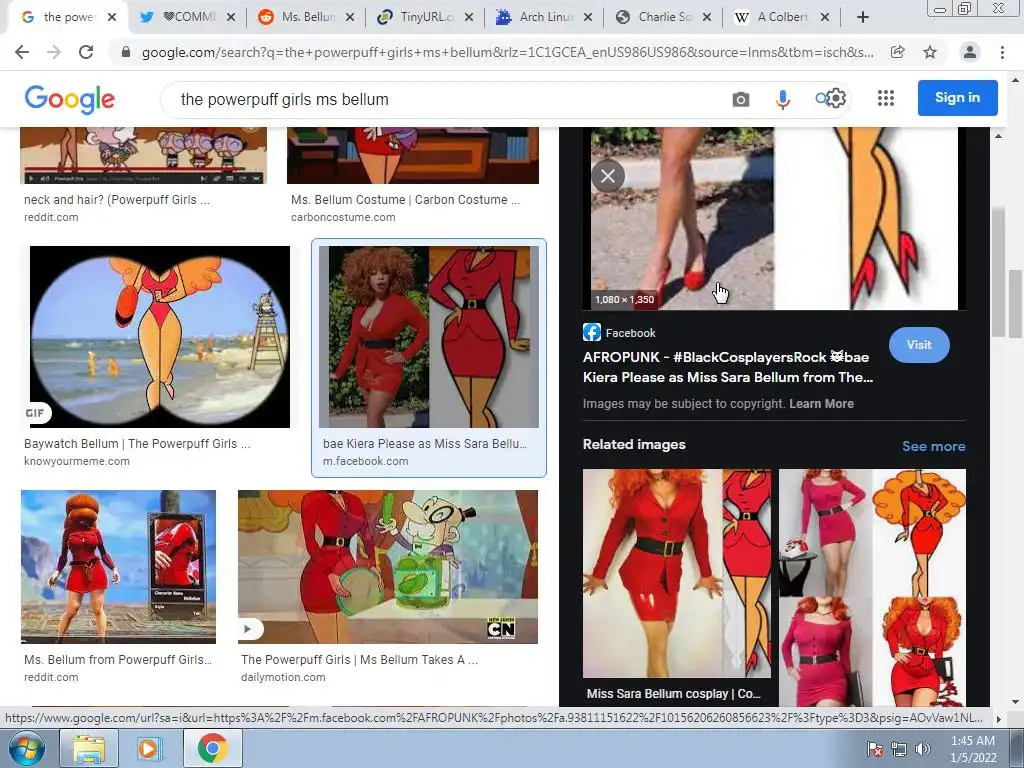Go back to the previous page

(x=22, y=52)
